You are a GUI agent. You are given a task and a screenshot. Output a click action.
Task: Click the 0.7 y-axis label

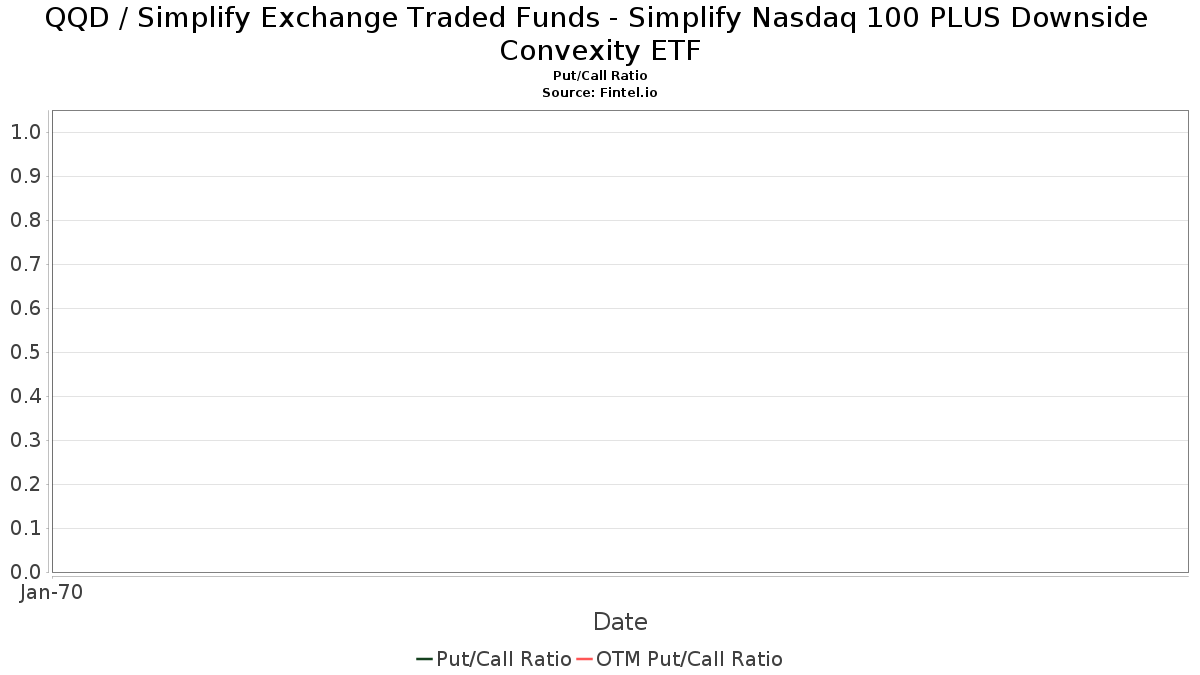click(x=25, y=264)
